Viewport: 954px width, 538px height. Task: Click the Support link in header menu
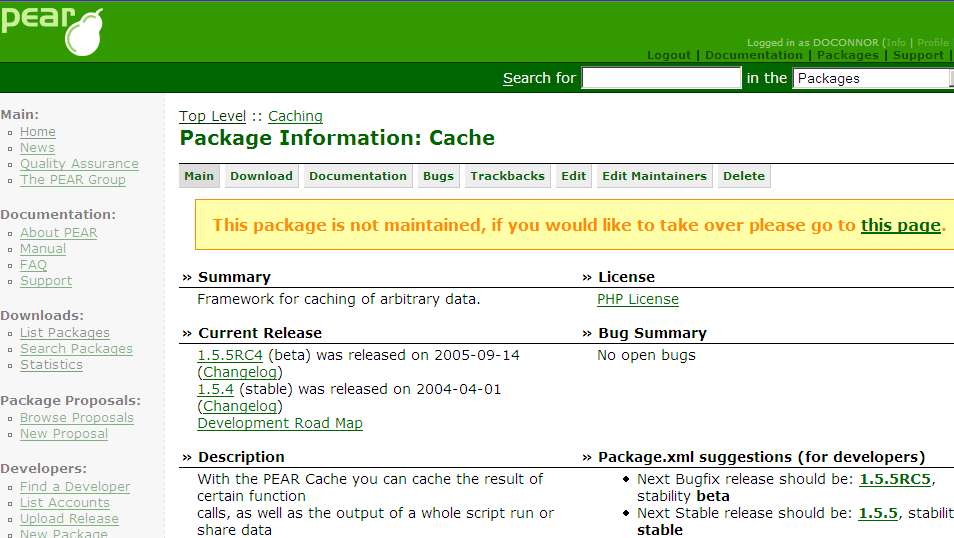coord(918,55)
